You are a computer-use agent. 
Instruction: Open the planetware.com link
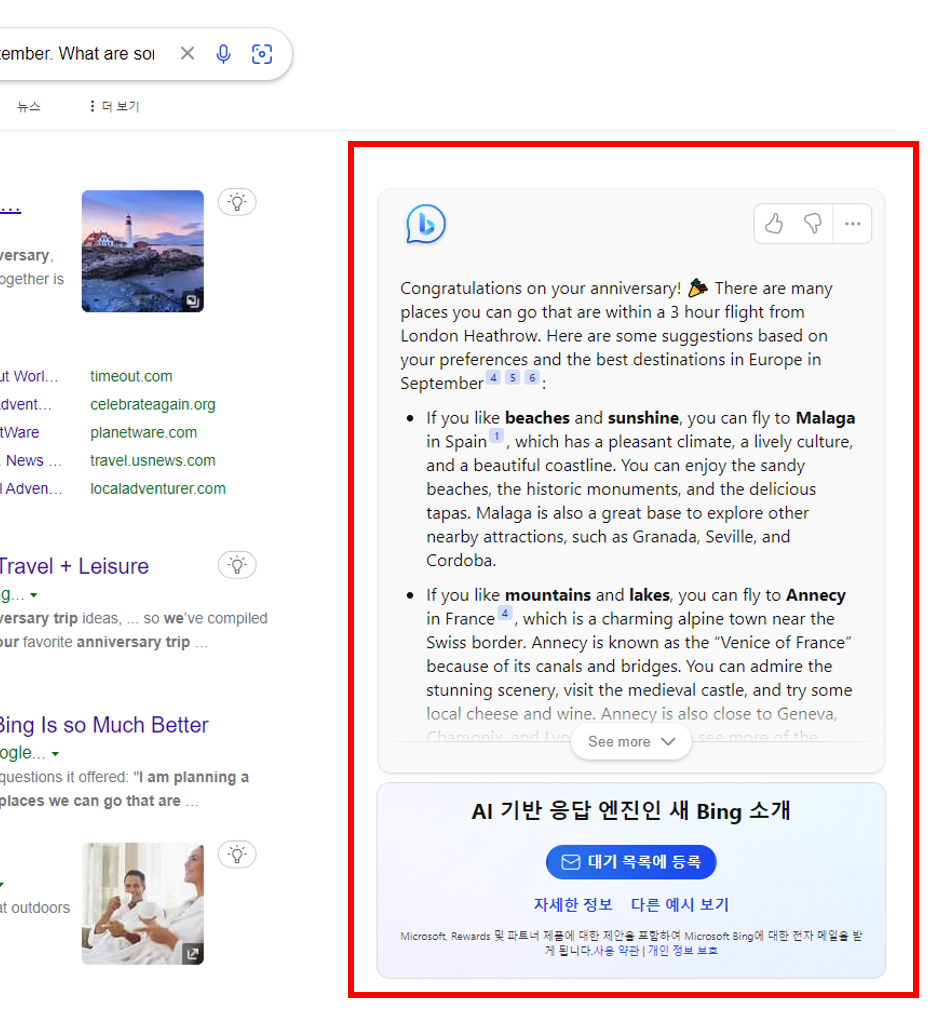click(x=144, y=433)
